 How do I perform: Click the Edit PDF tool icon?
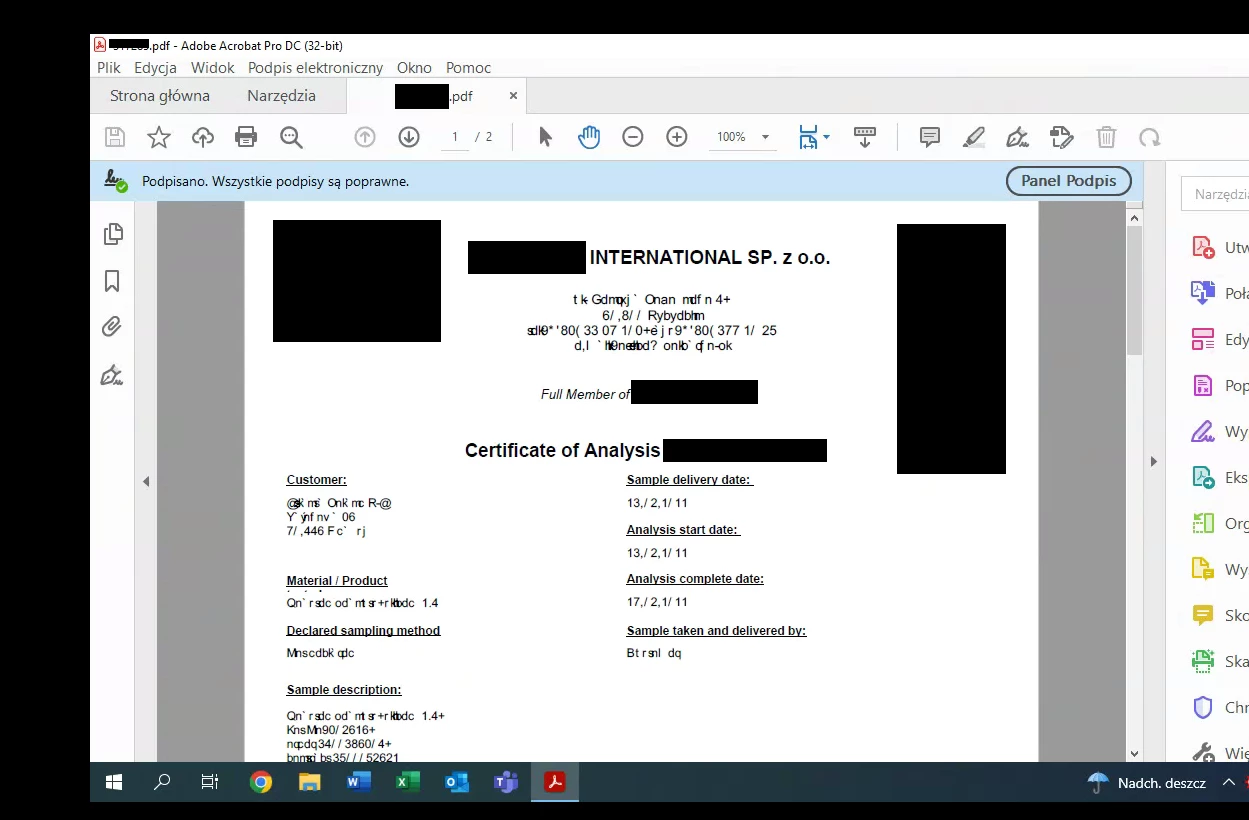click(1203, 339)
